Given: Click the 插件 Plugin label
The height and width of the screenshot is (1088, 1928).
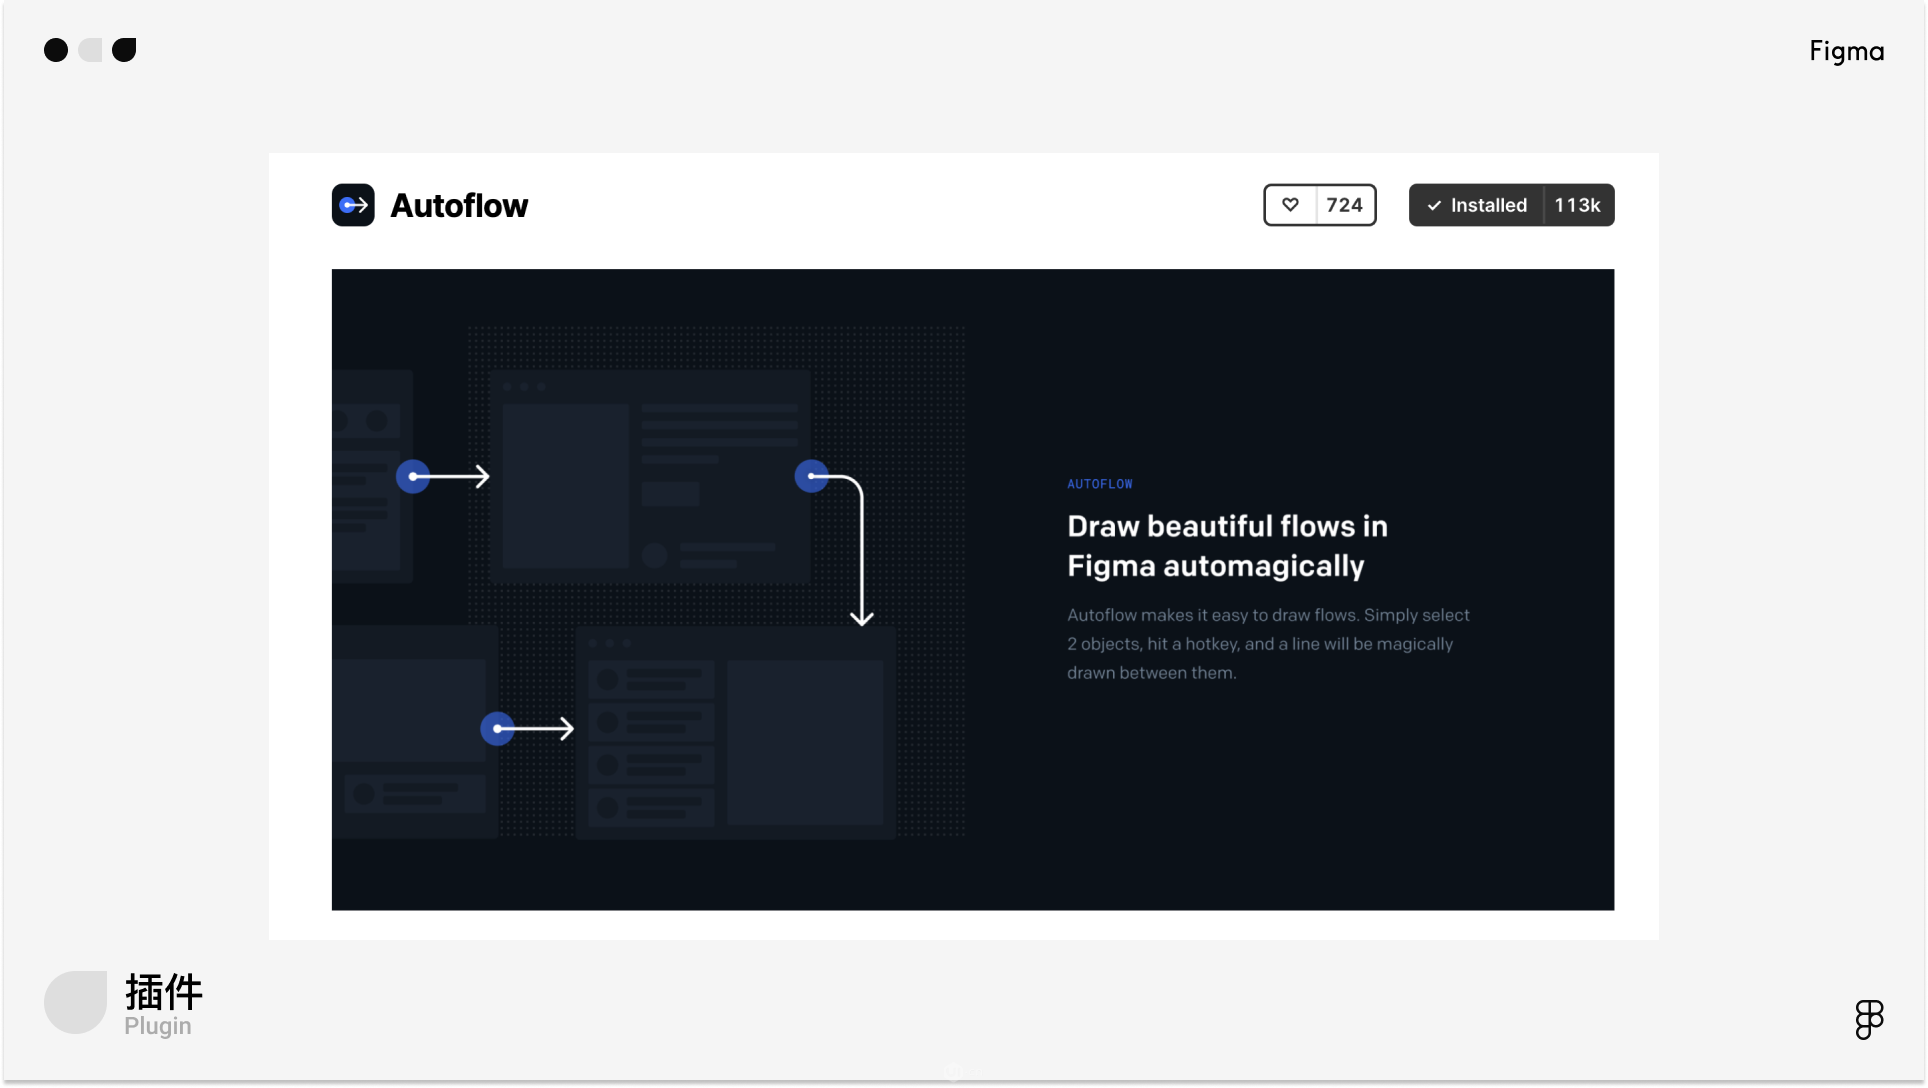Looking at the screenshot, I should 163,1004.
